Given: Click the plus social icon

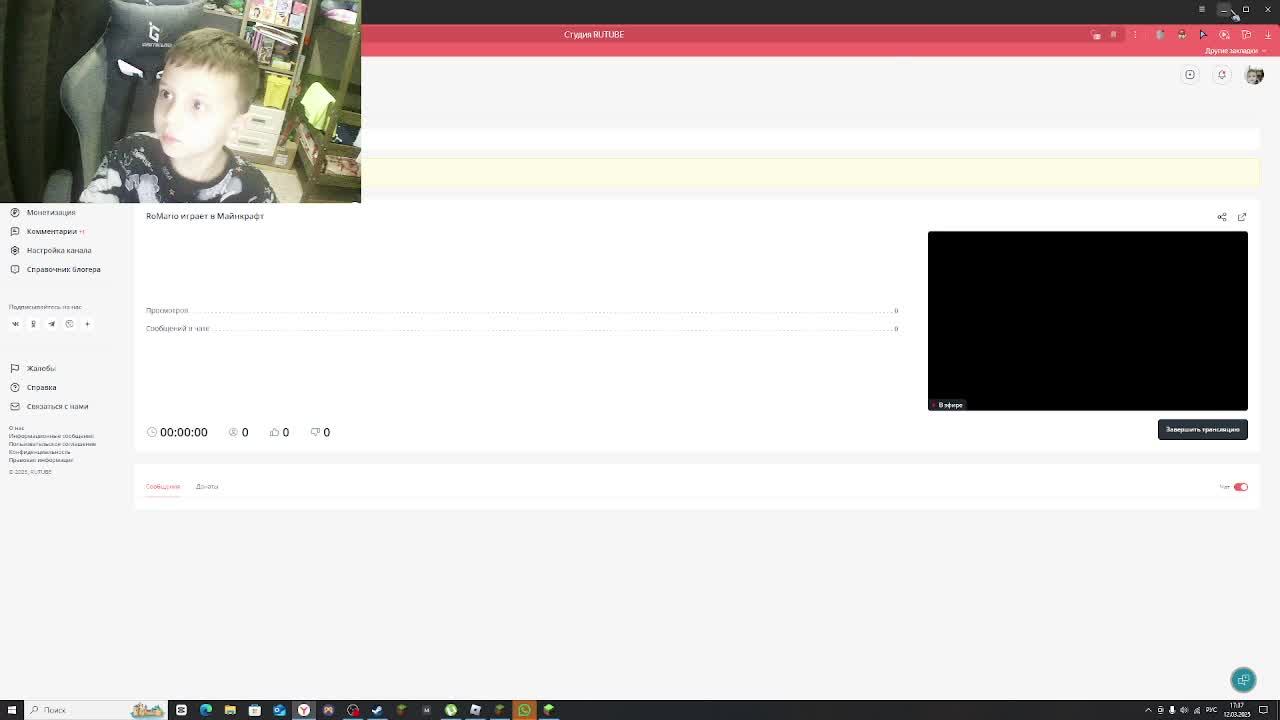Looking at the screenshot, I should 87,324.
